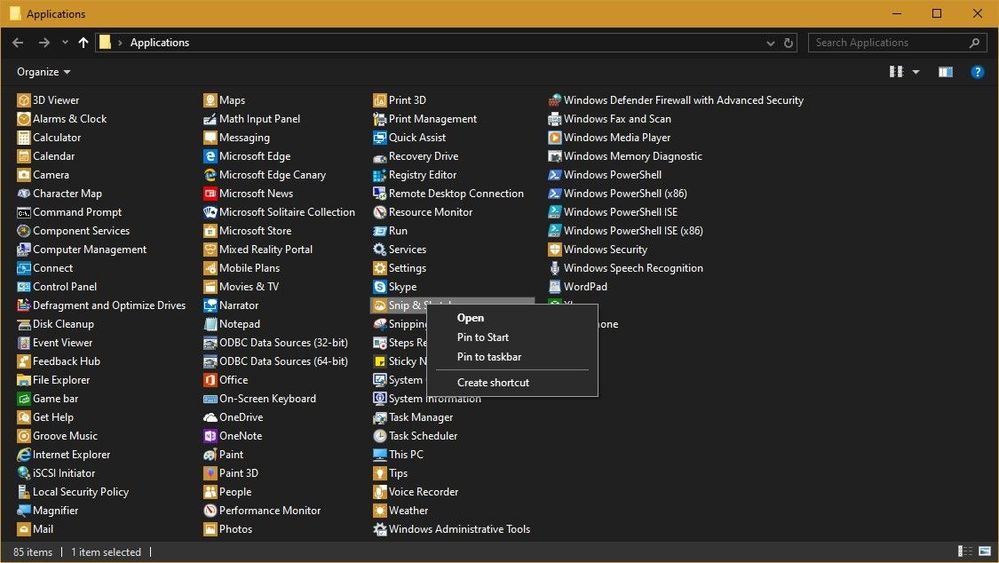Go up one folder level
The height and width of the screenshot is (563, 999).
83,43
